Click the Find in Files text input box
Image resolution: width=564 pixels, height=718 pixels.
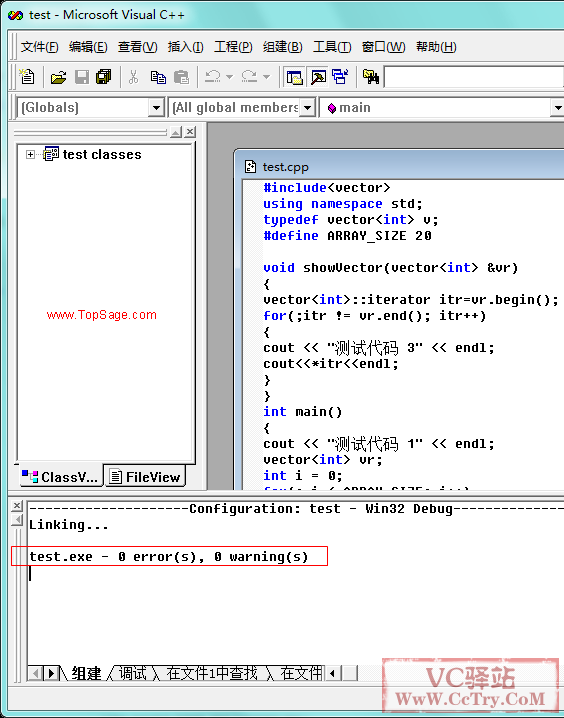(474, 77)
